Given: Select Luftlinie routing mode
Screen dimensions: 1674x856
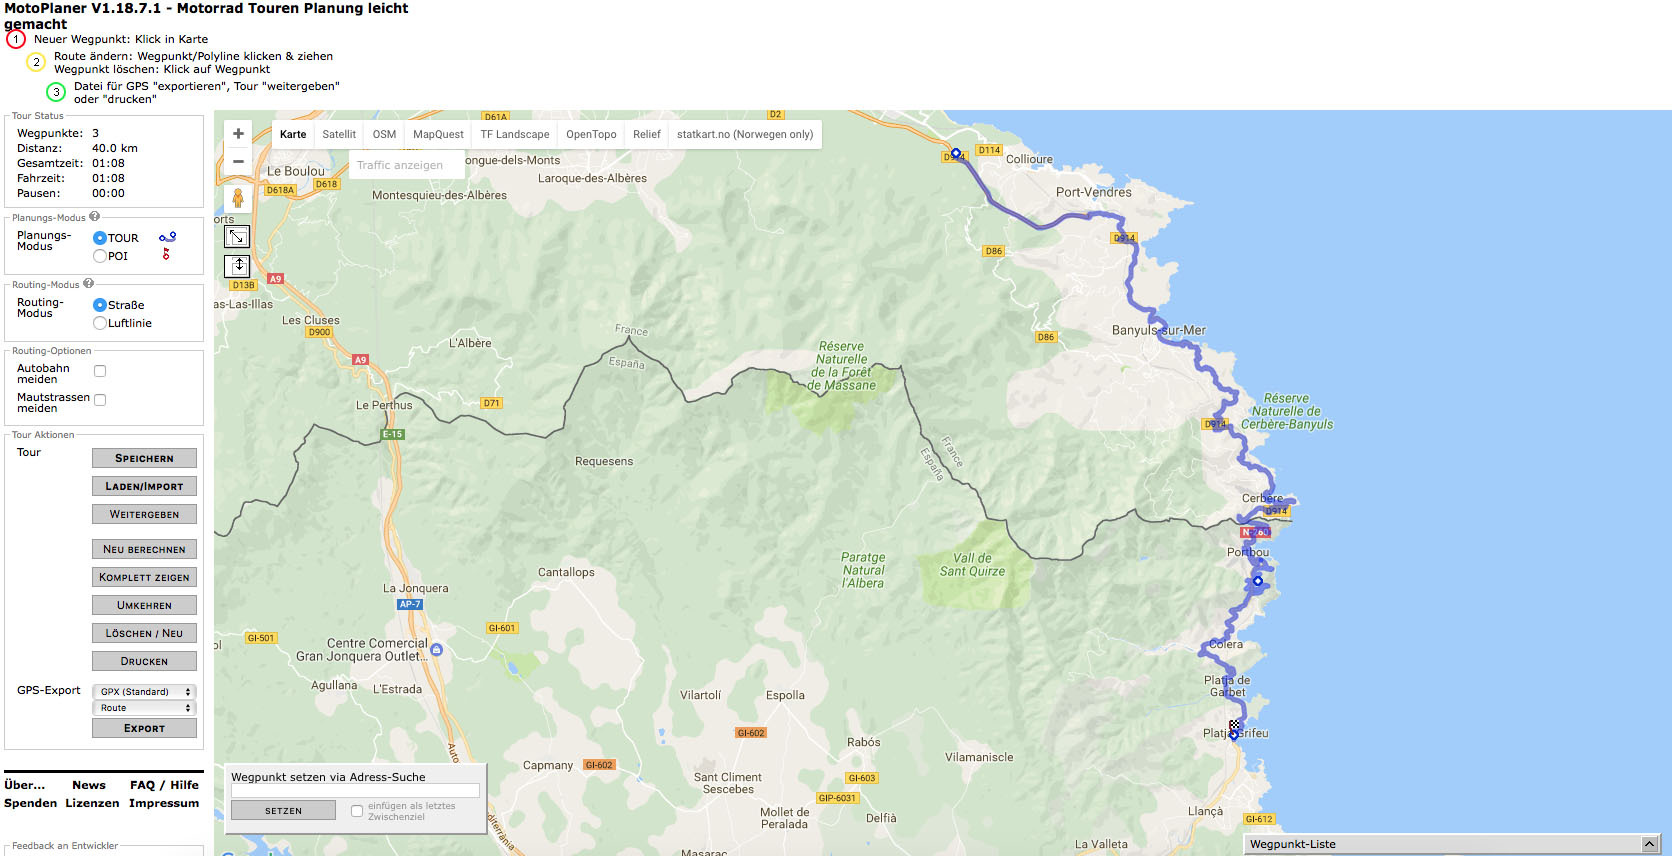Looking at the screenshot, I should (x=100, y=323).
